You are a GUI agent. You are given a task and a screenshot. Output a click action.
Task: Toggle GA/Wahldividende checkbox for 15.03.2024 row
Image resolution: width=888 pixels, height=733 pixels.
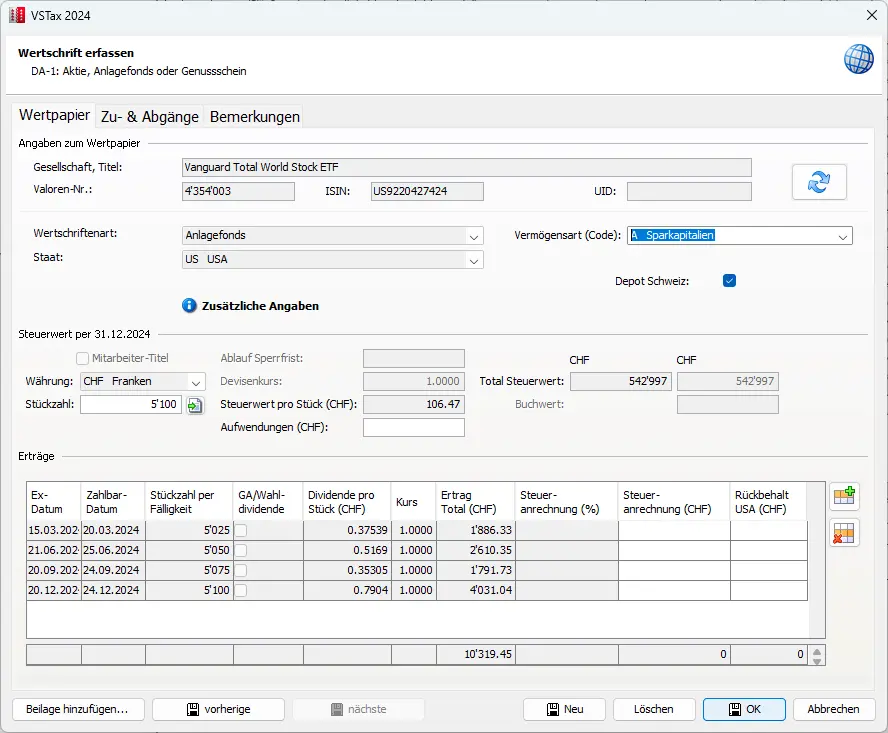tap(241, 531)
